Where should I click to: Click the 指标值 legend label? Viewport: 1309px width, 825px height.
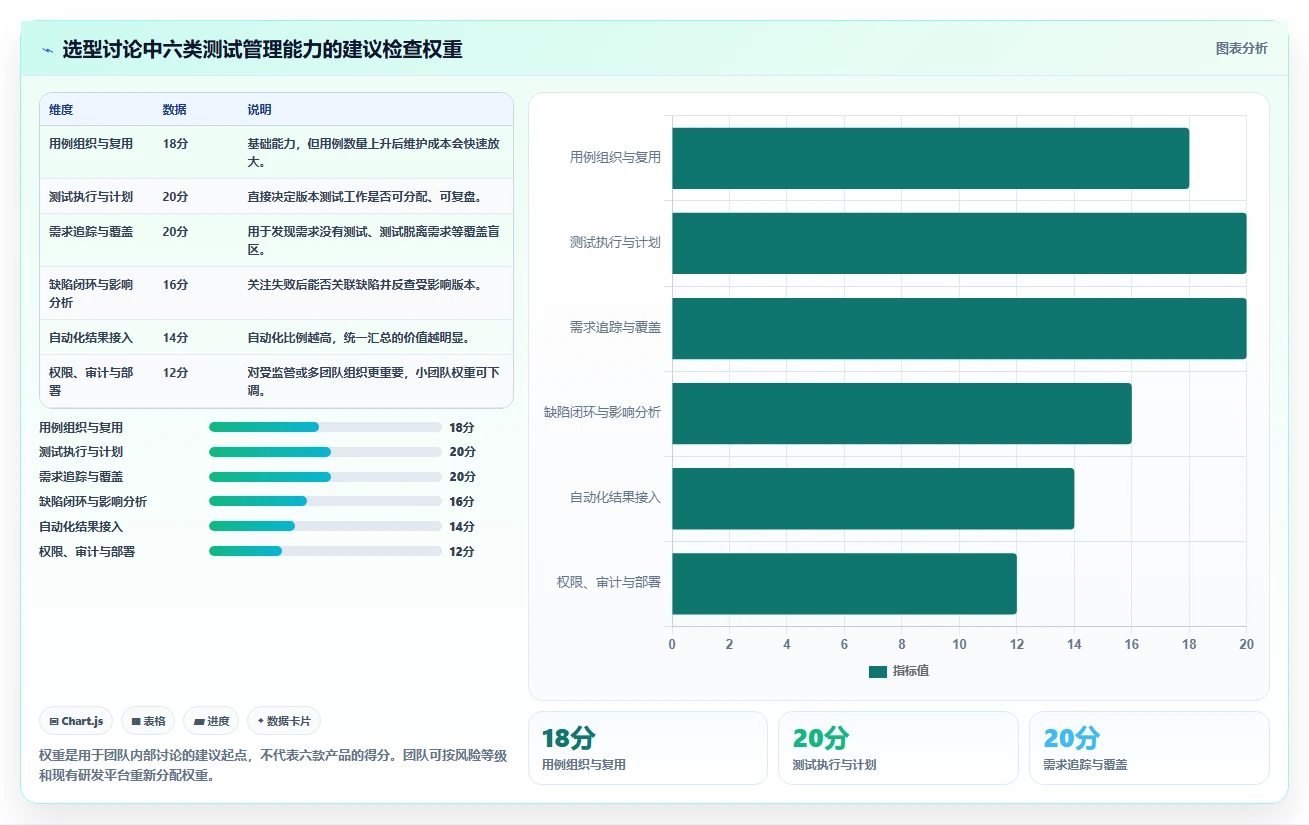[x=911, y=671]
